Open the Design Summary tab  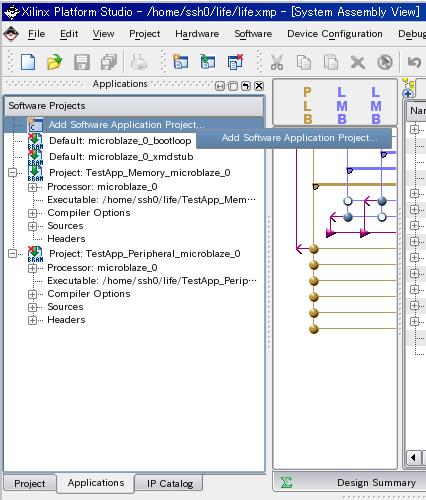point(349,482)
